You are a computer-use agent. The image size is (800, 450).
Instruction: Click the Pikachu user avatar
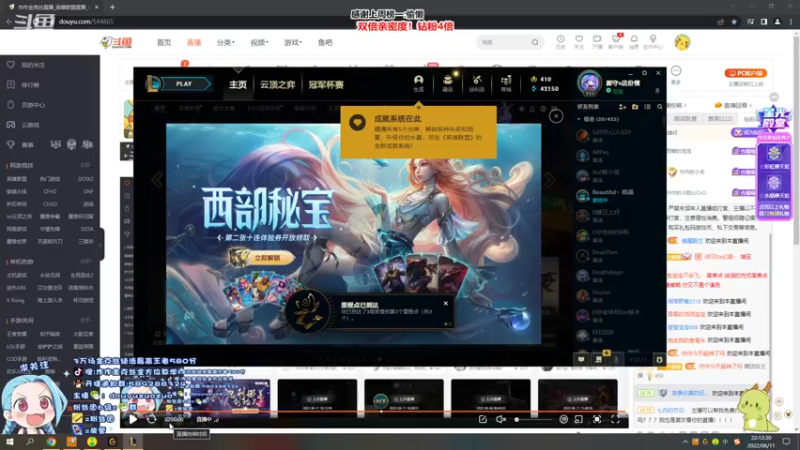(x=682, y=42)
